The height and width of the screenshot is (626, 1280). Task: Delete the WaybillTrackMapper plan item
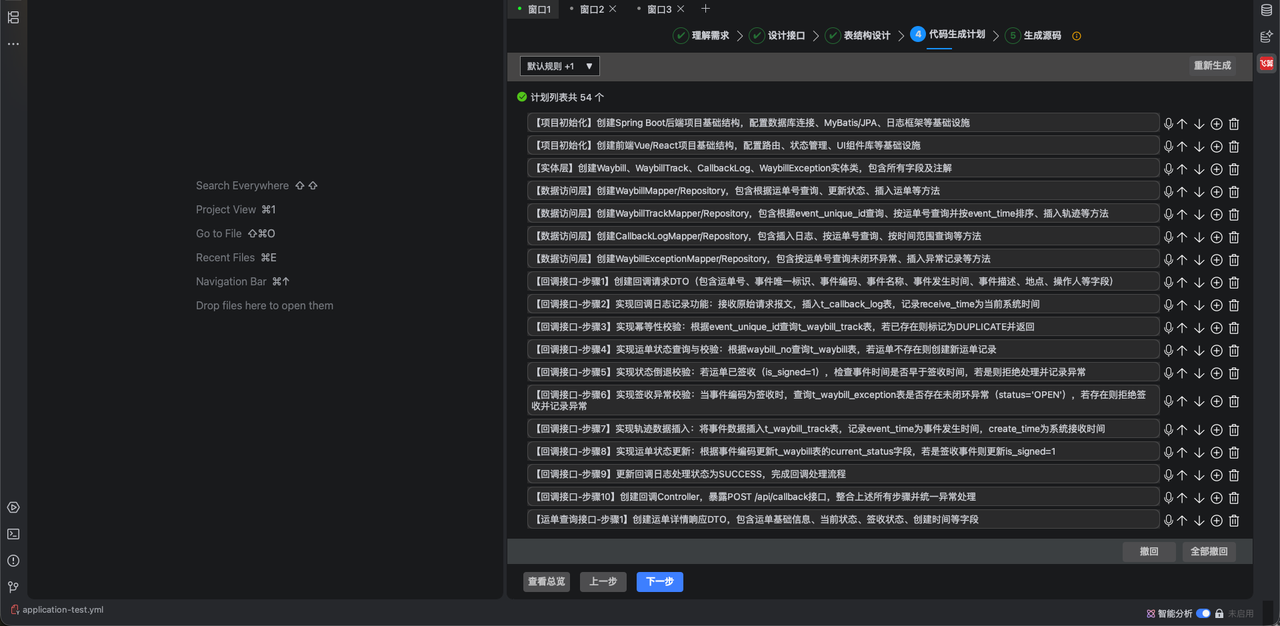(1234, 214)
